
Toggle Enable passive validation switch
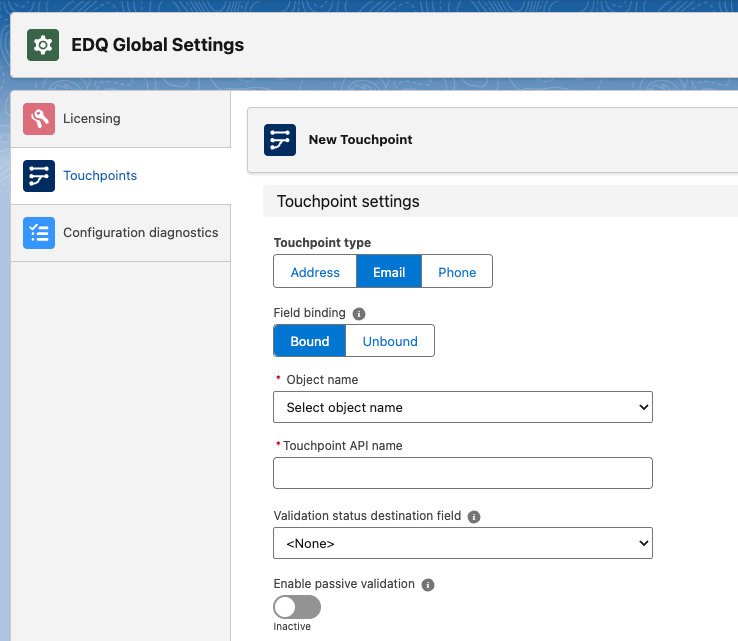point(297,607)
